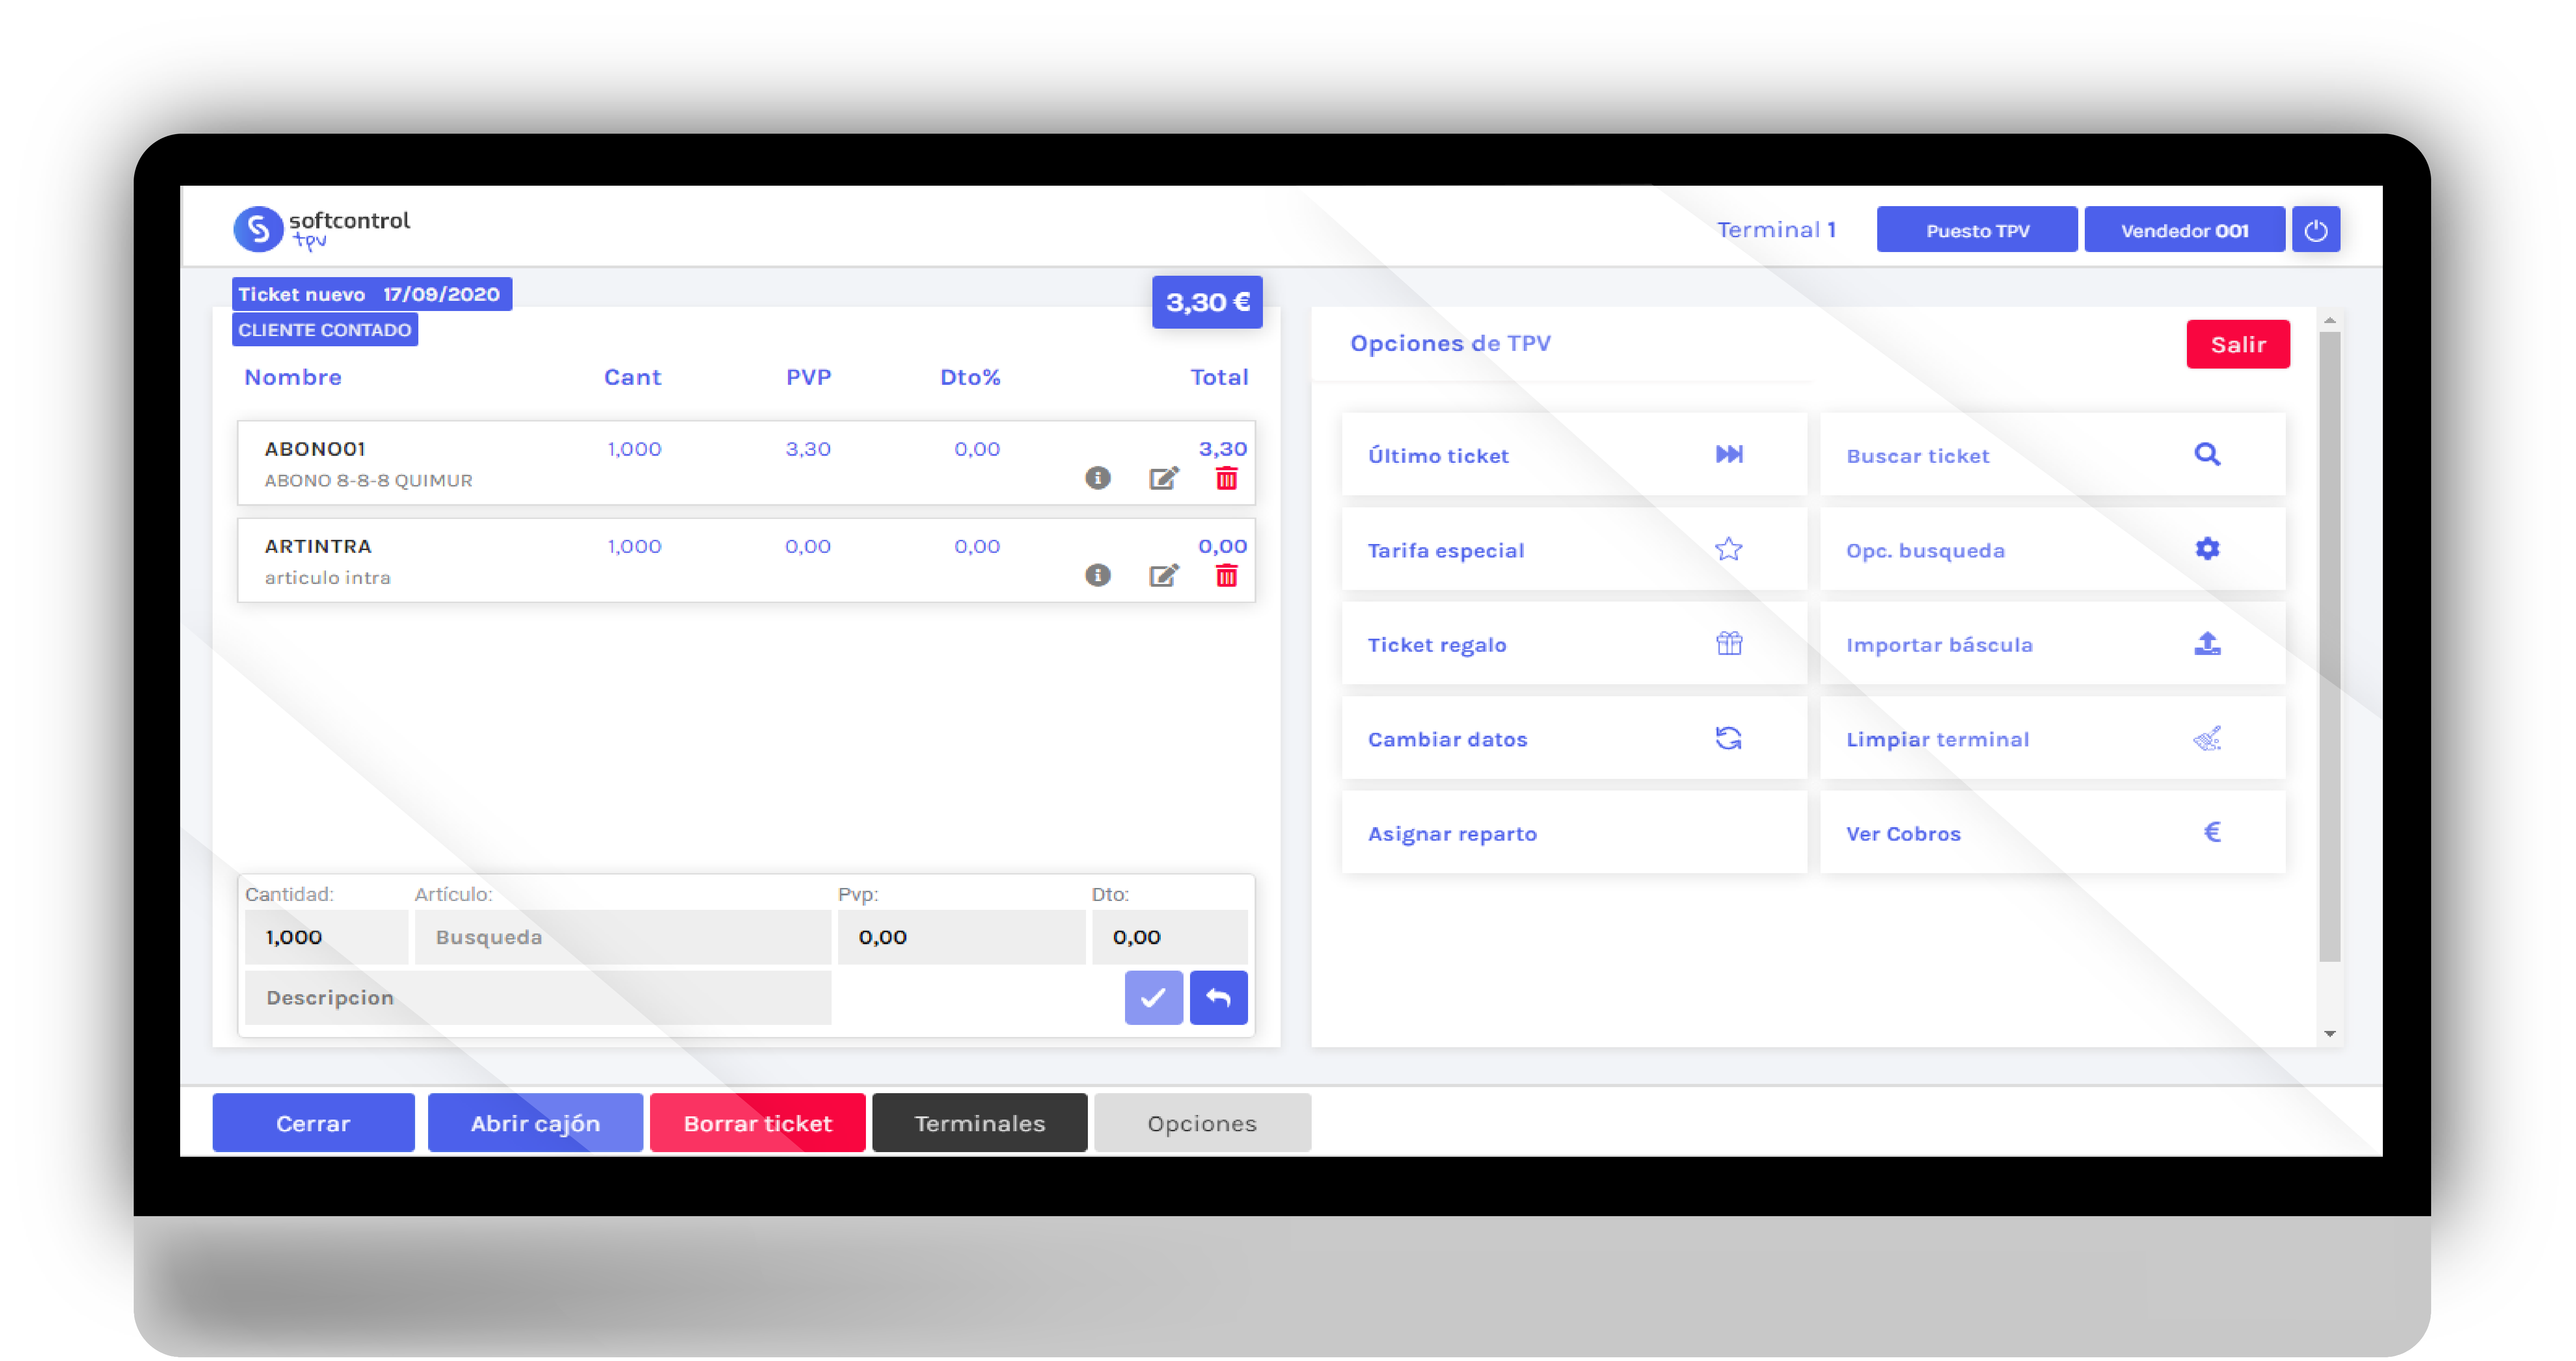Open info for ABONO01 line
Viewport: 2576px width, 1361px height.
pos(1097,478)
